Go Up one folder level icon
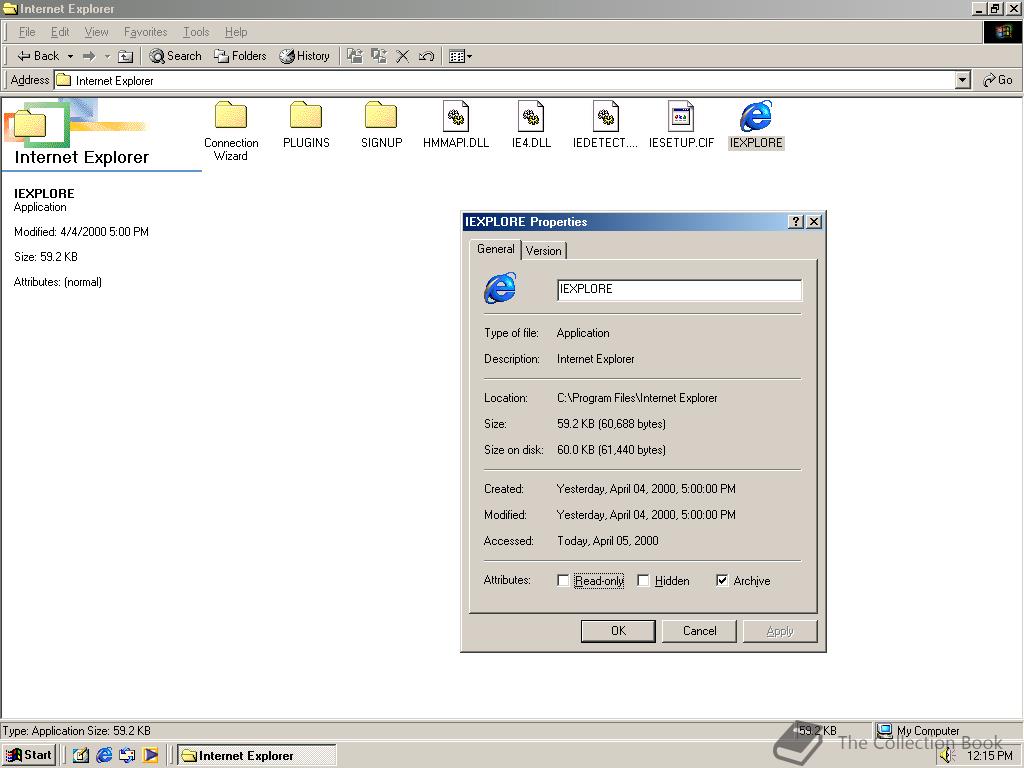Screen dimensions: 1024x768 (125, 56)
